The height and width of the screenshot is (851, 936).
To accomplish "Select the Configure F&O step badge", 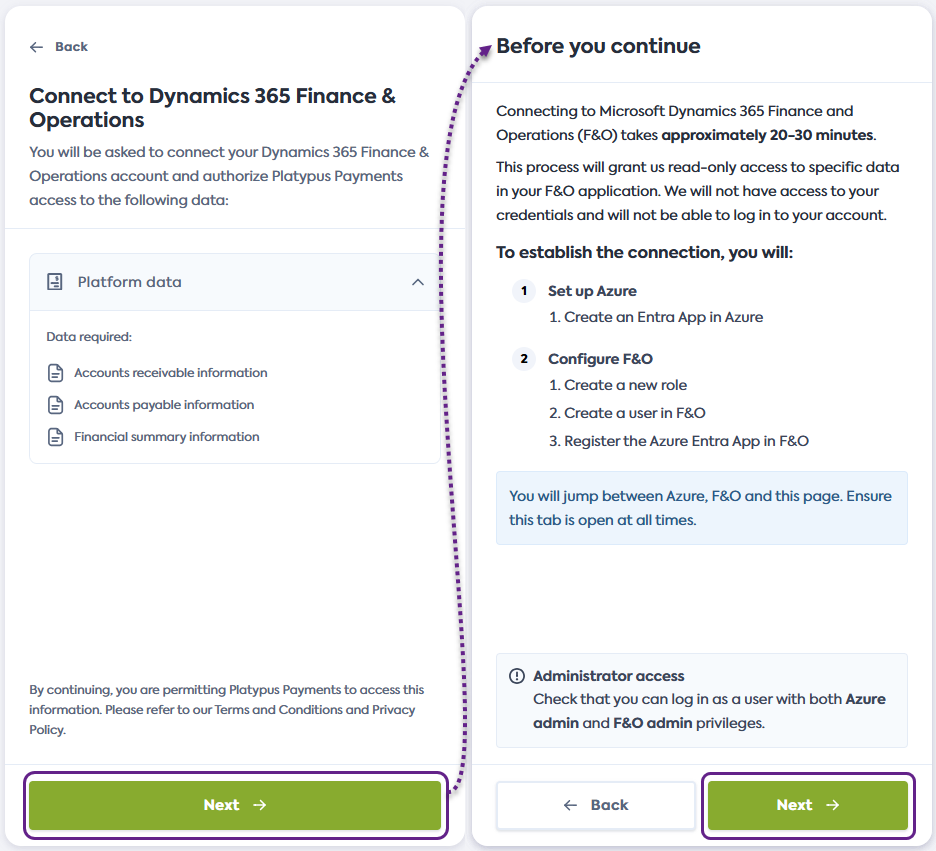I will (x=524, y=358).
